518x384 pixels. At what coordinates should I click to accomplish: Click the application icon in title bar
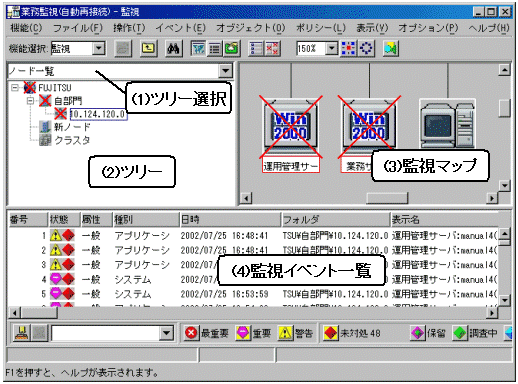coord(14,12)
